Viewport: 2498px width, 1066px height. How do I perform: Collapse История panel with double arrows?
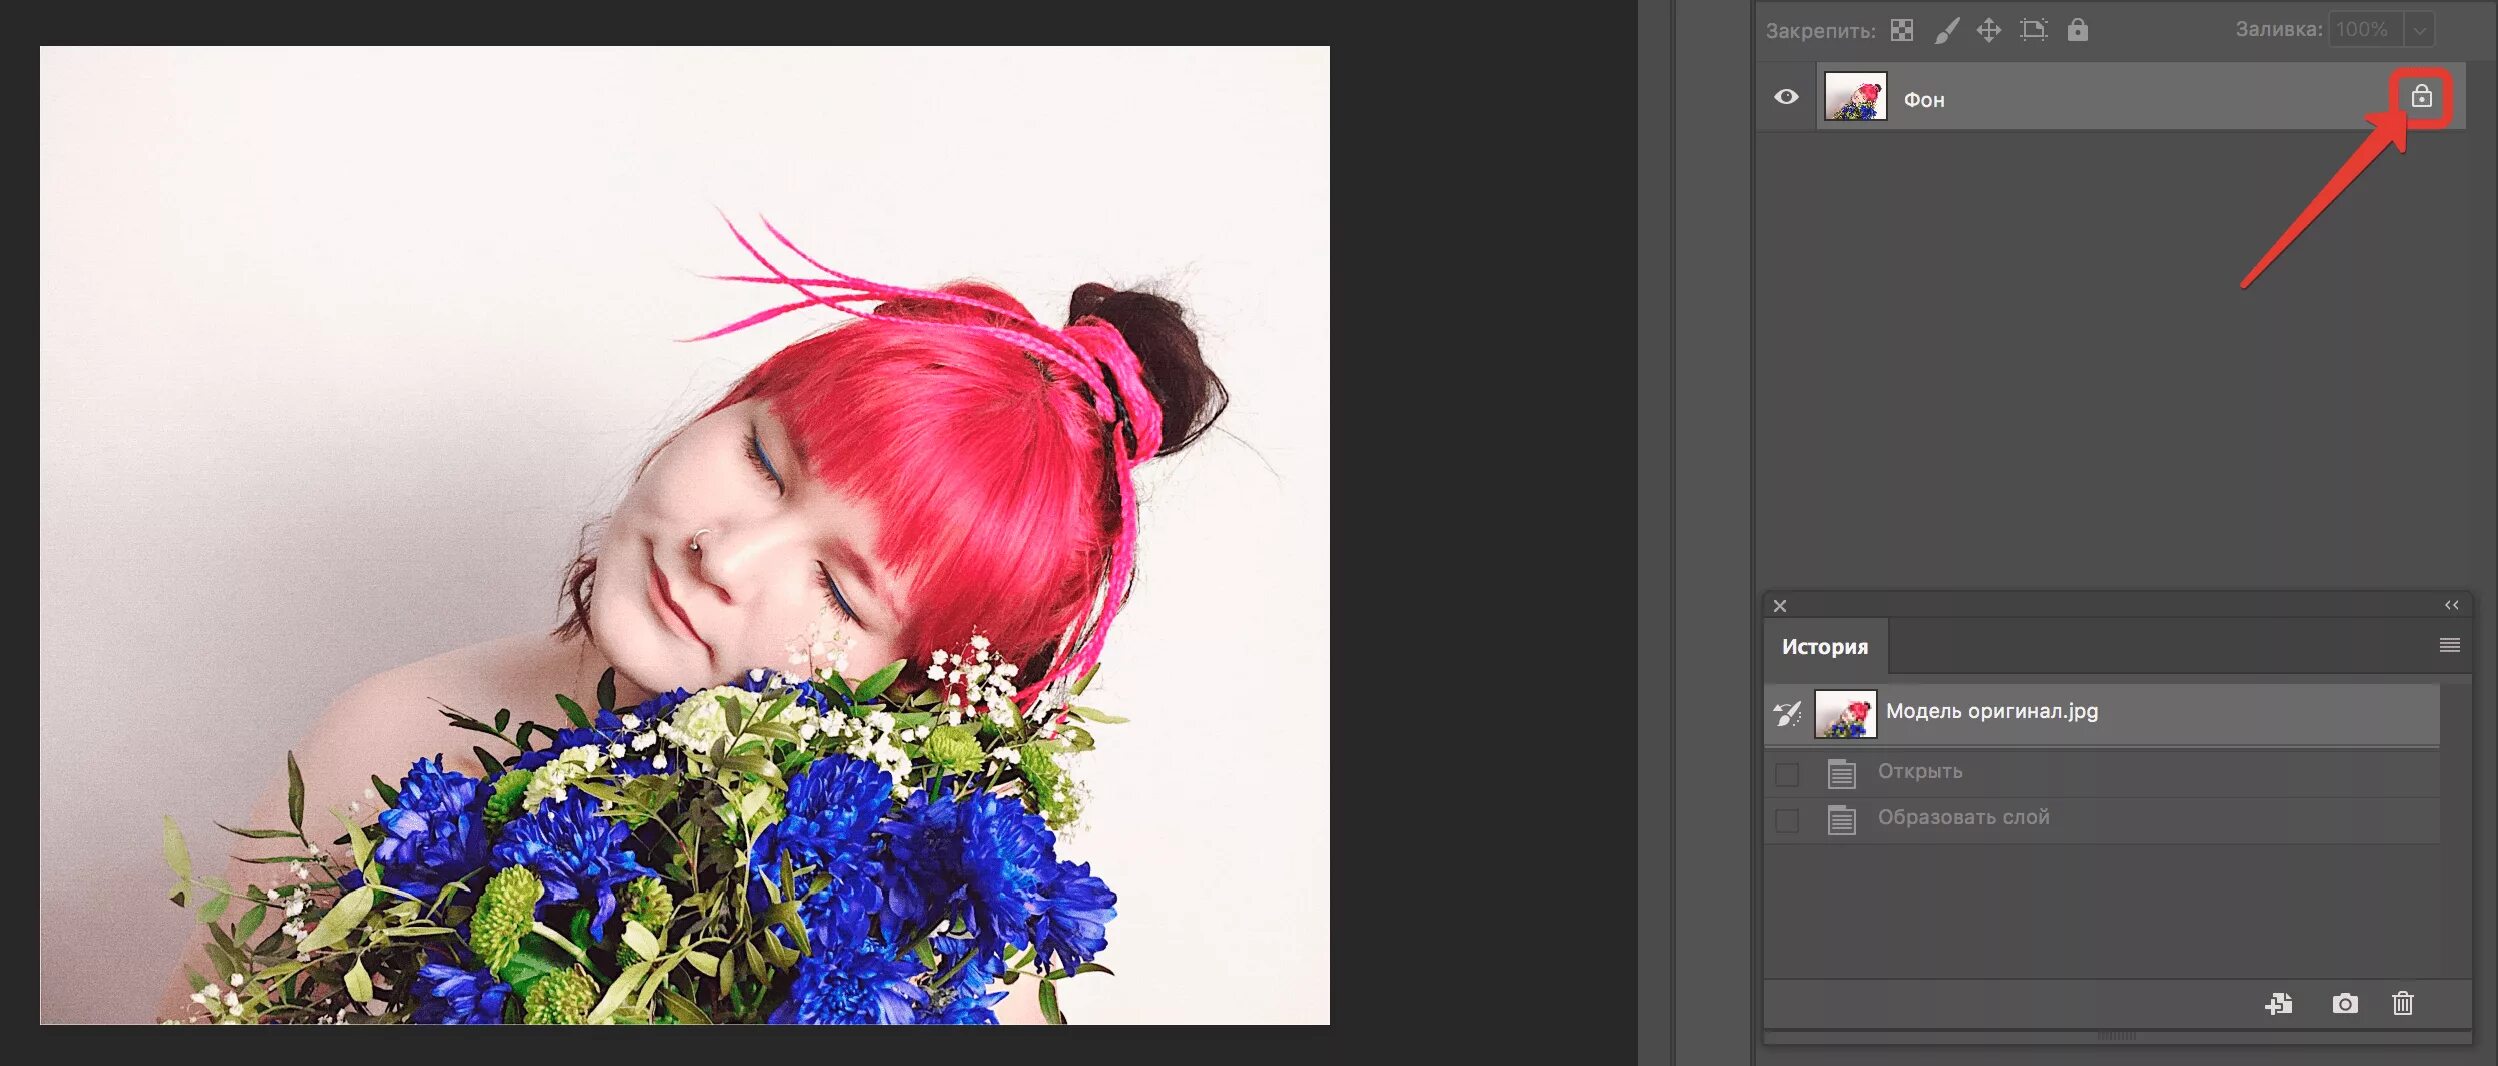(2452, 605)
